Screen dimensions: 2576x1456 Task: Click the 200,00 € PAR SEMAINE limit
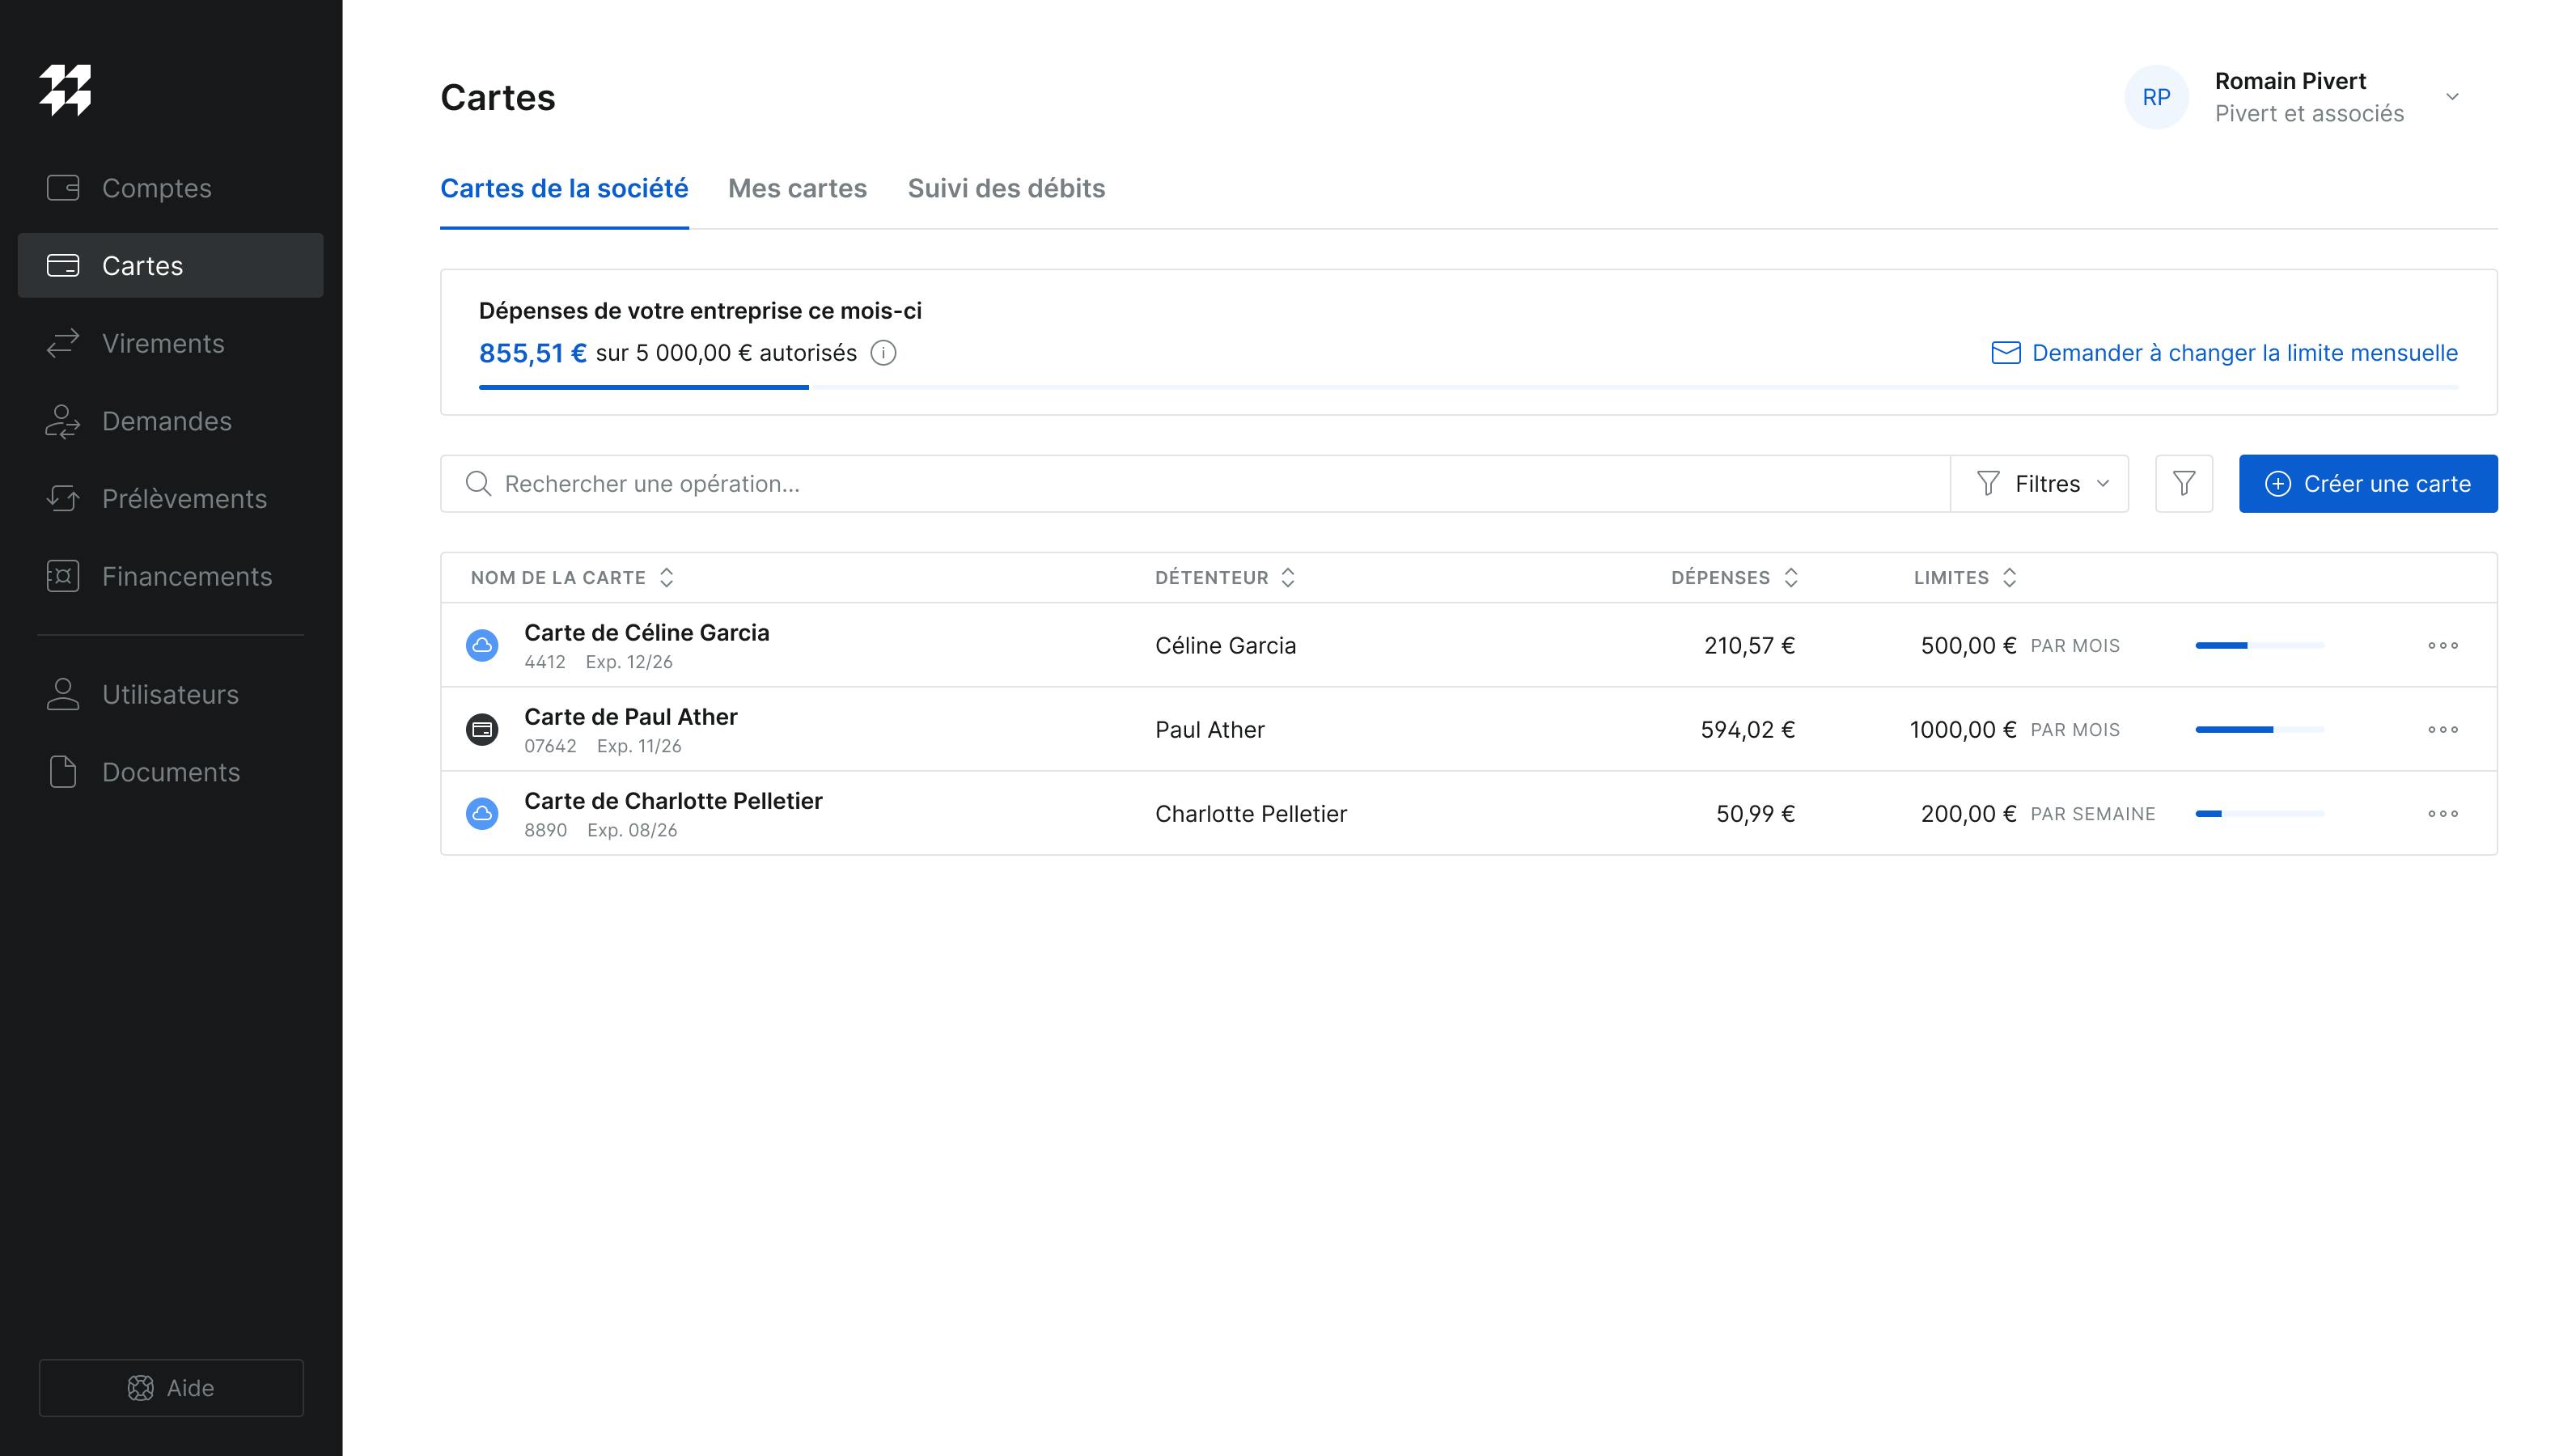pyautogui.click(x=2038, y=814)
